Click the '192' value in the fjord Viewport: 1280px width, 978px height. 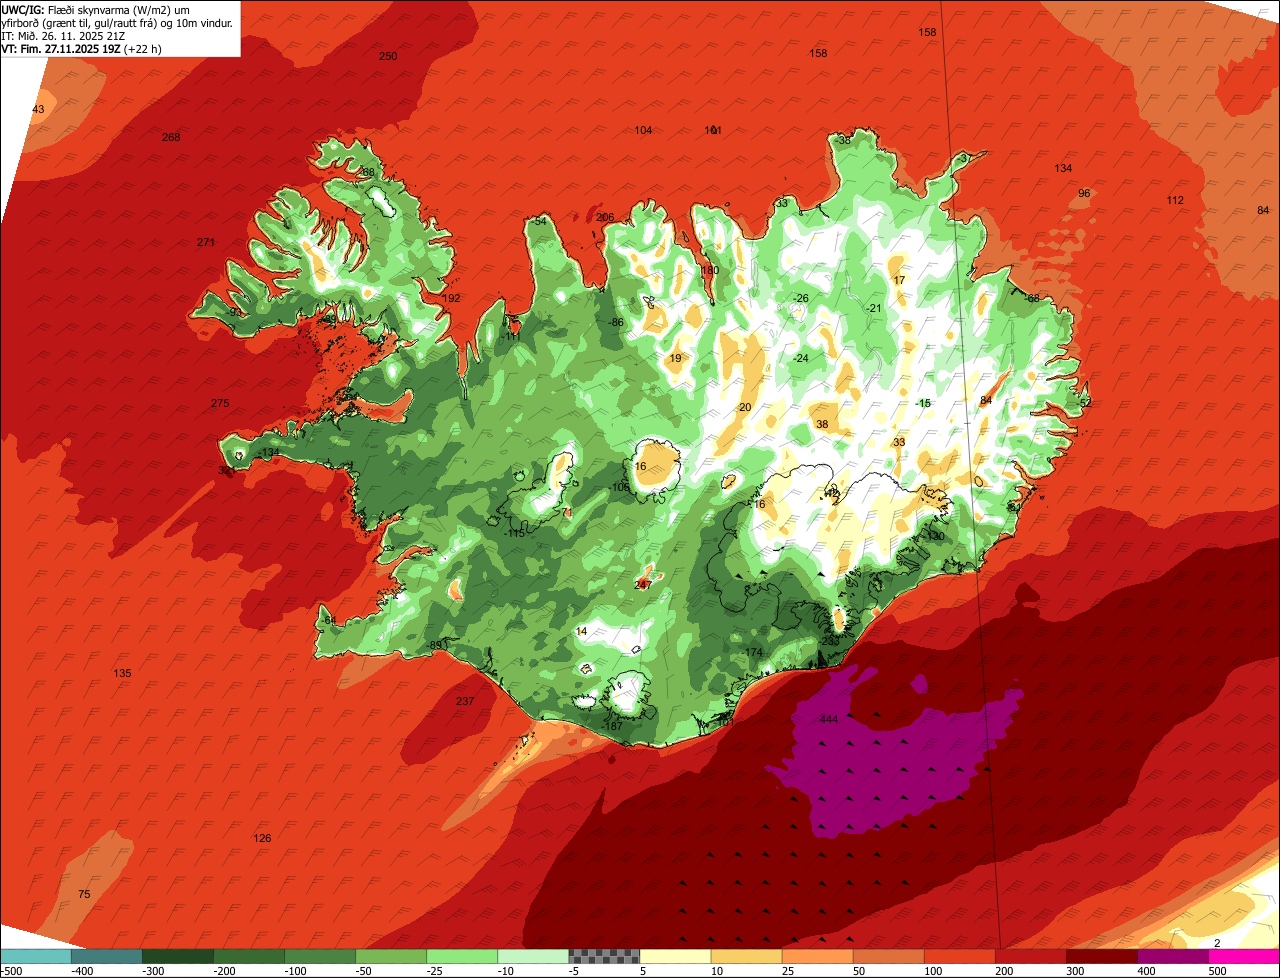tap(452, 298)
